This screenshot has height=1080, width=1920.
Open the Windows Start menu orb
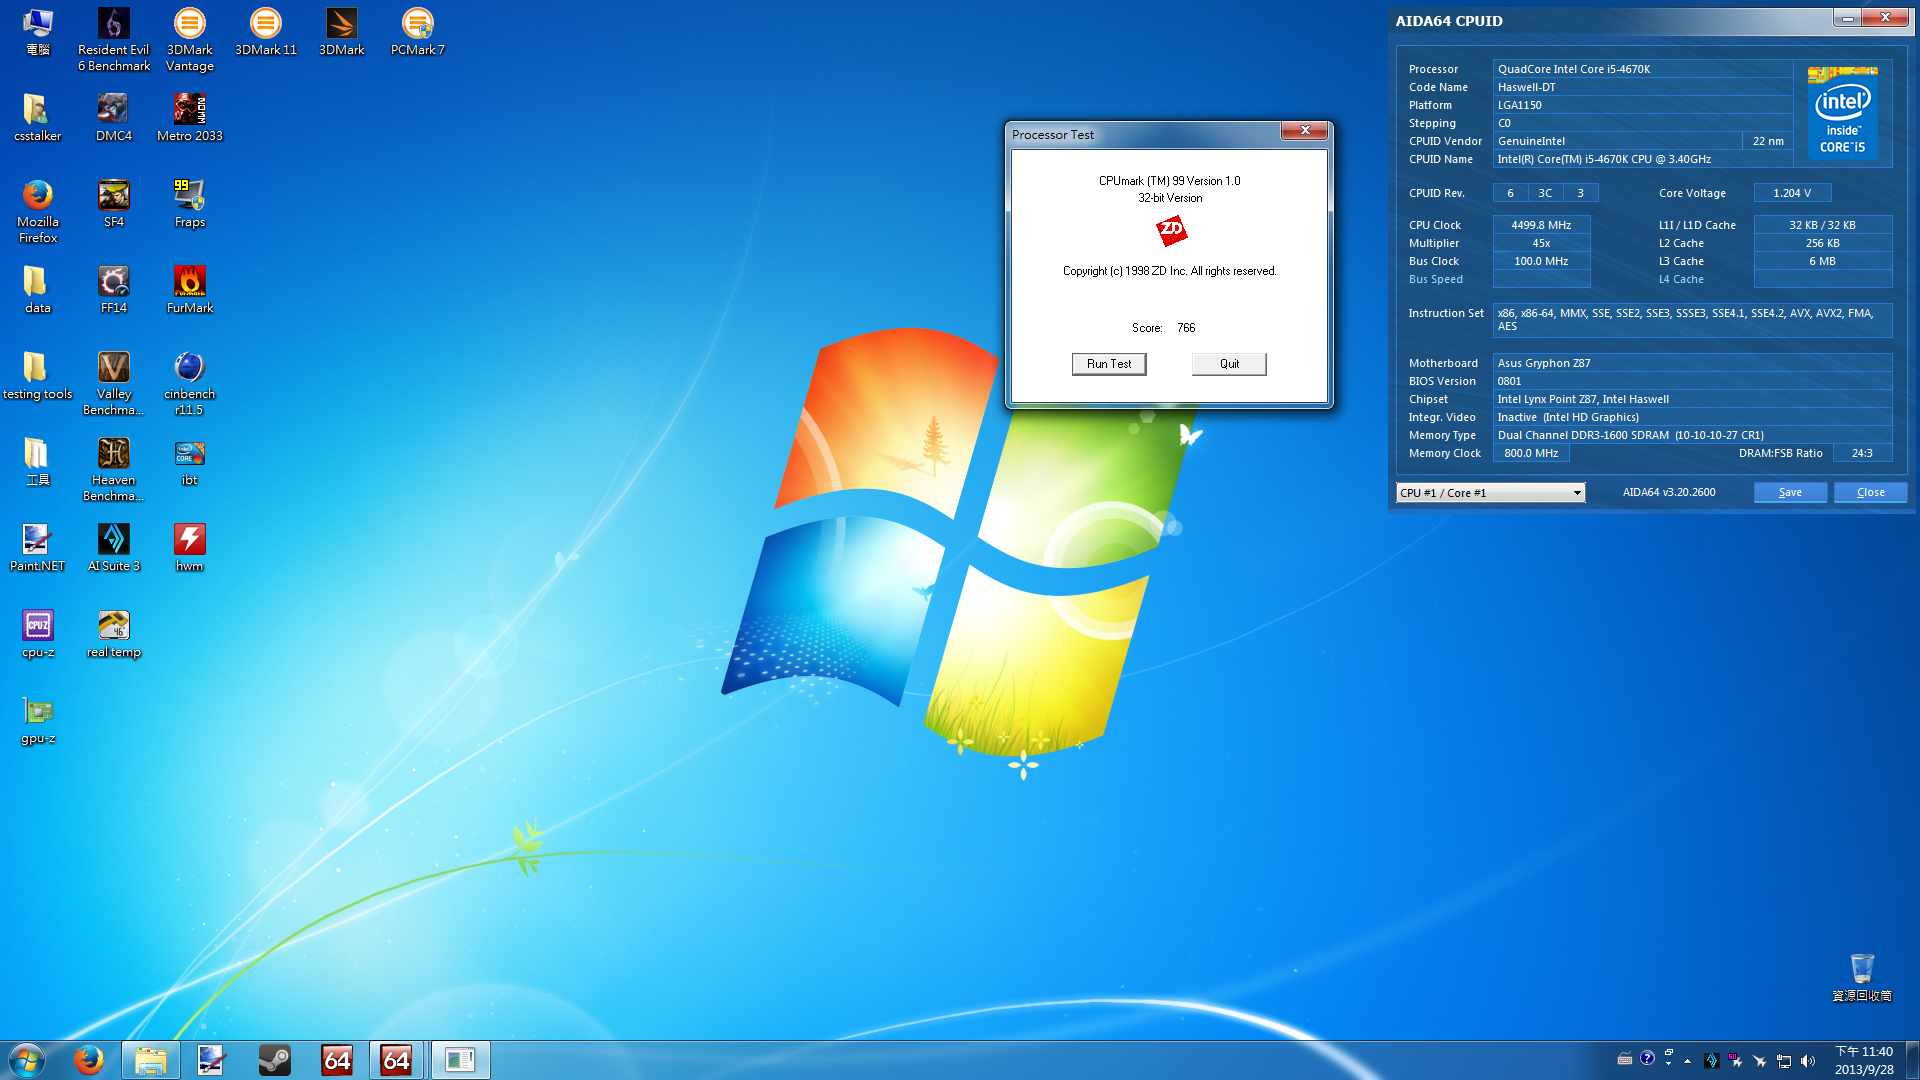(x=27, y=1060)
